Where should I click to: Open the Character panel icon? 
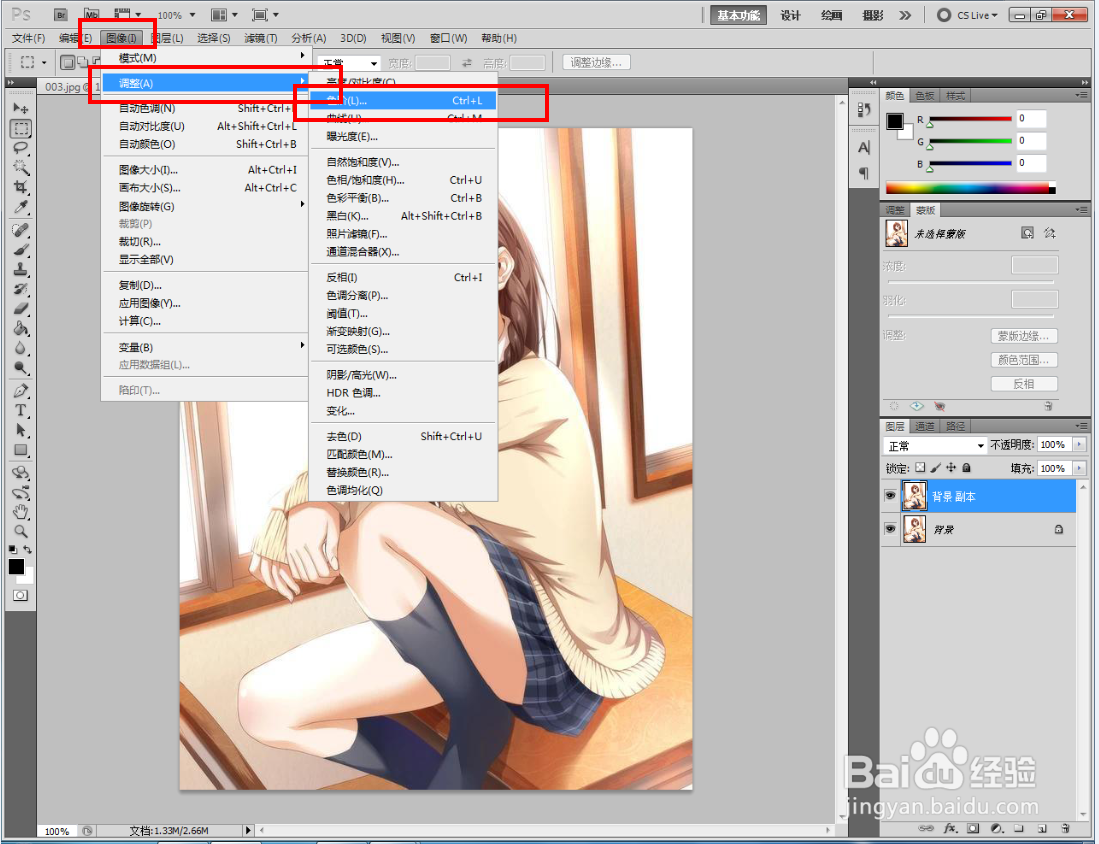tap(864, 148)
